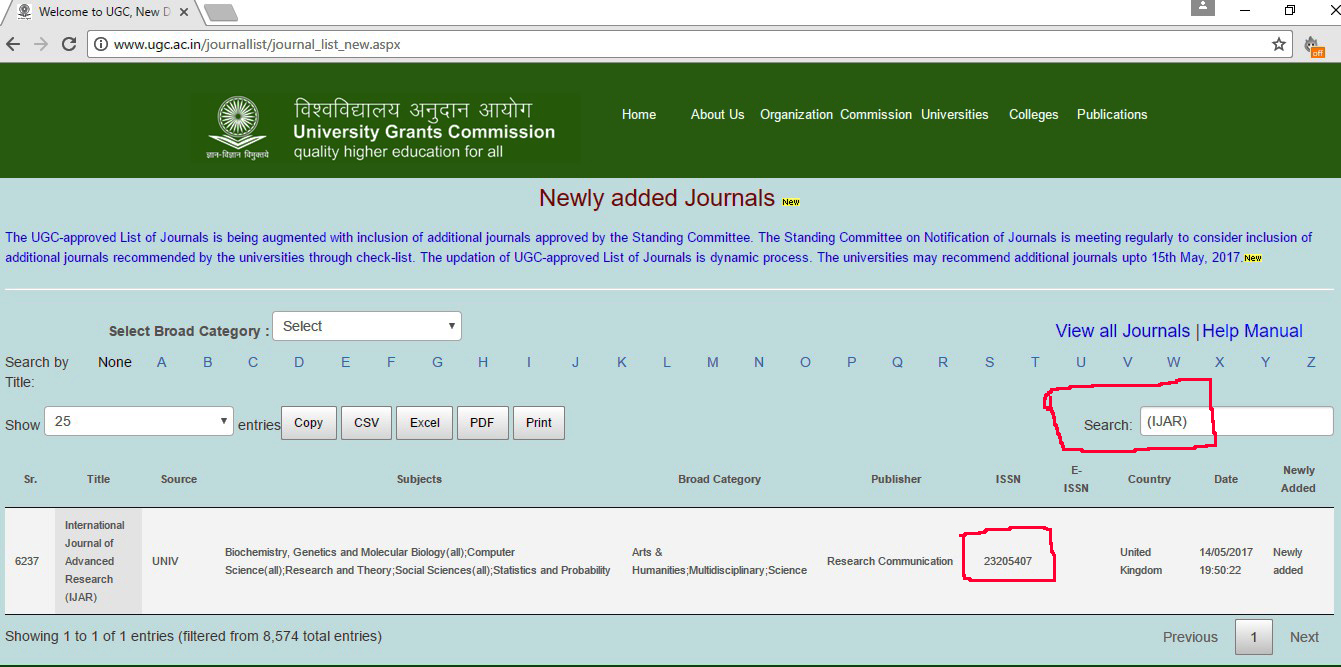Filter titles by letter R
This screenshot has width=1341, height=667.
943,362
